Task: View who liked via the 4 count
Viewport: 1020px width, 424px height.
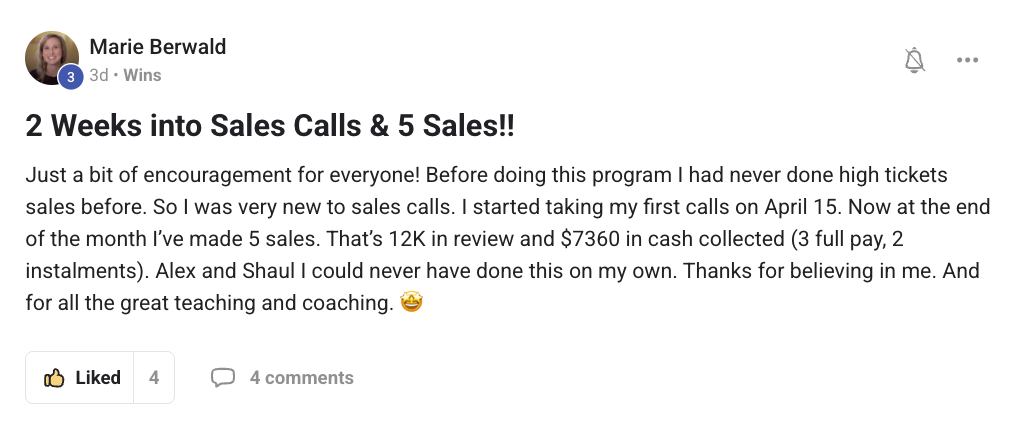Action: 154,378
